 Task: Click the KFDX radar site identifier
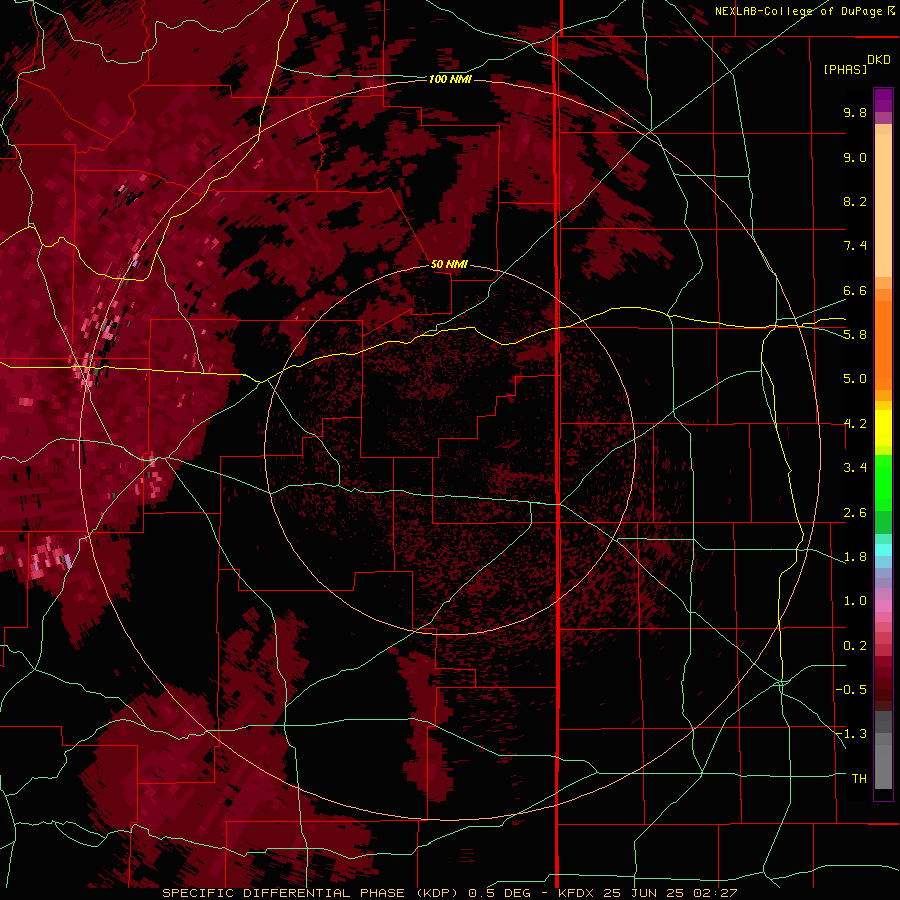(x=576, y=893)
